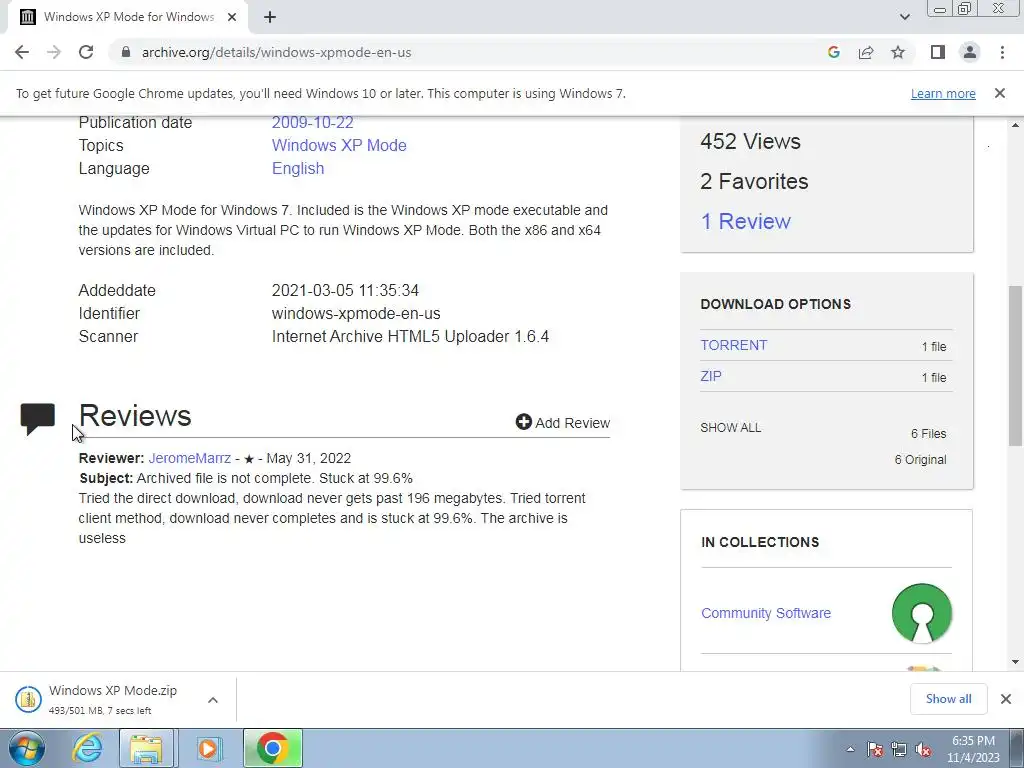Click the page vertical scrollbar thumb
Screen dimensions: 1024x768
1015,366
